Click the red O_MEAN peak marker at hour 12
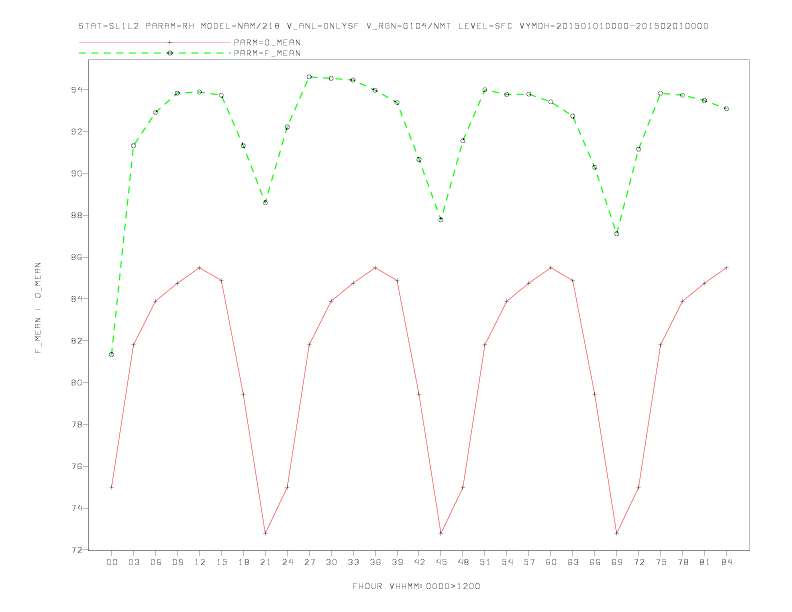Viewport: 792px width, 612px height. coord(200,268)
